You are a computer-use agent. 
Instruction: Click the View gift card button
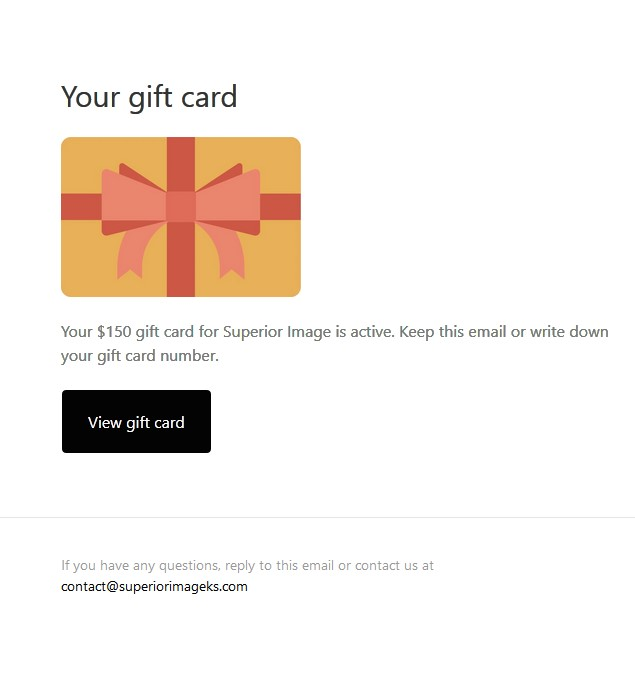click(x=136, y=421)
